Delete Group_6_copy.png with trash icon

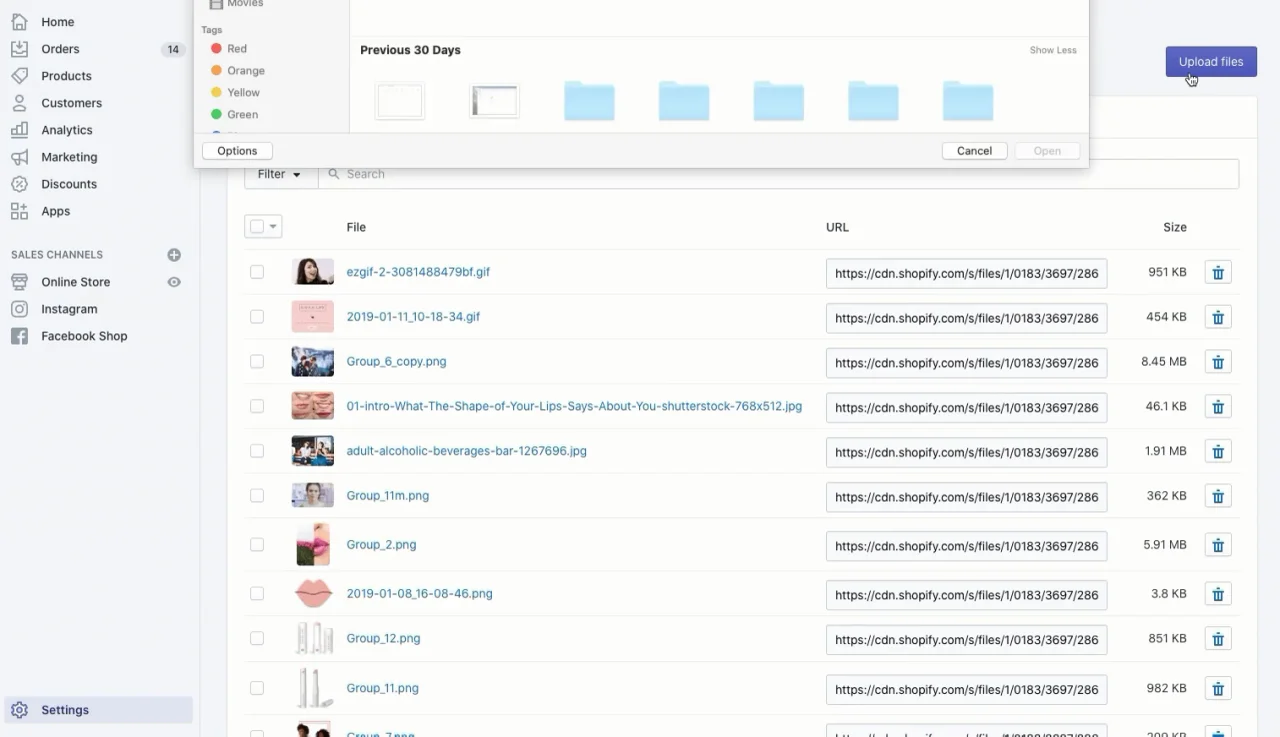point(1218,362)
